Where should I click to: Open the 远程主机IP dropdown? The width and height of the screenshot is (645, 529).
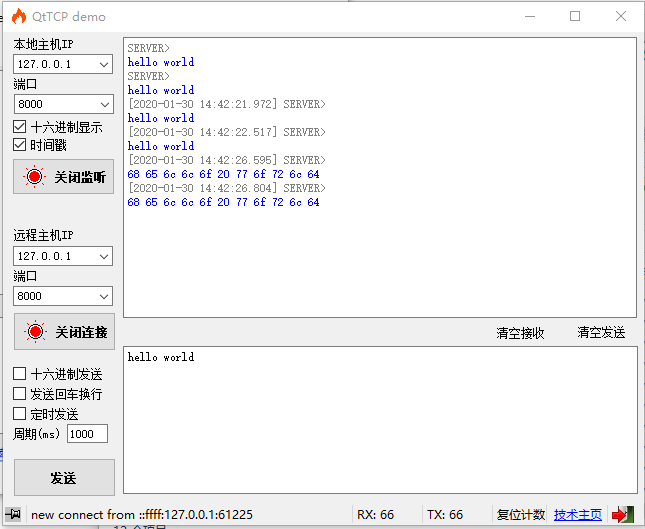104,256
